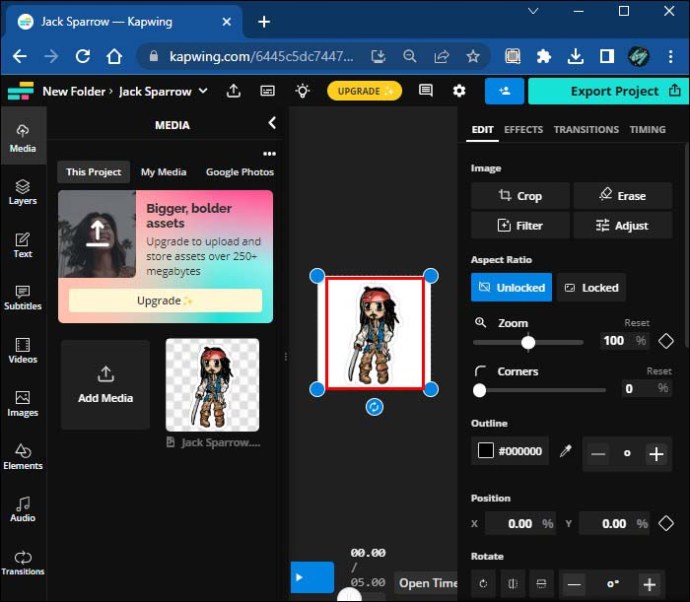Set aspect ratio to Unlocked
Viewport: 690px width, 602px height.
[511, 287]
